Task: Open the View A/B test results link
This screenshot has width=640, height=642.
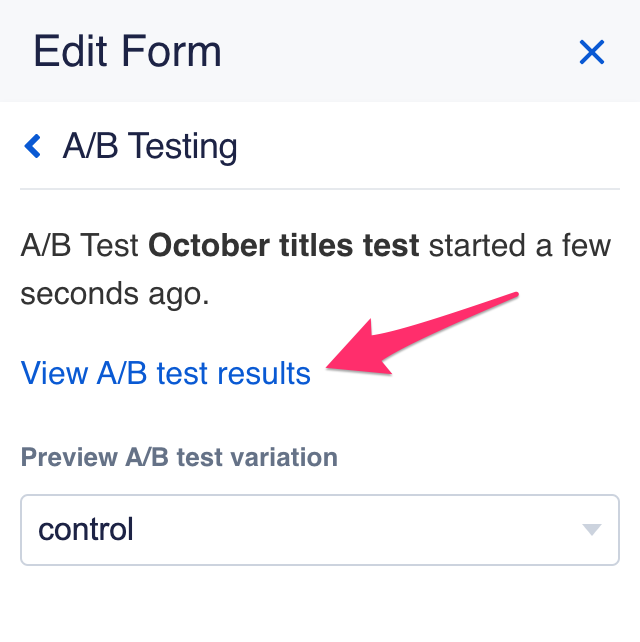Action: (x=166, y=373)
